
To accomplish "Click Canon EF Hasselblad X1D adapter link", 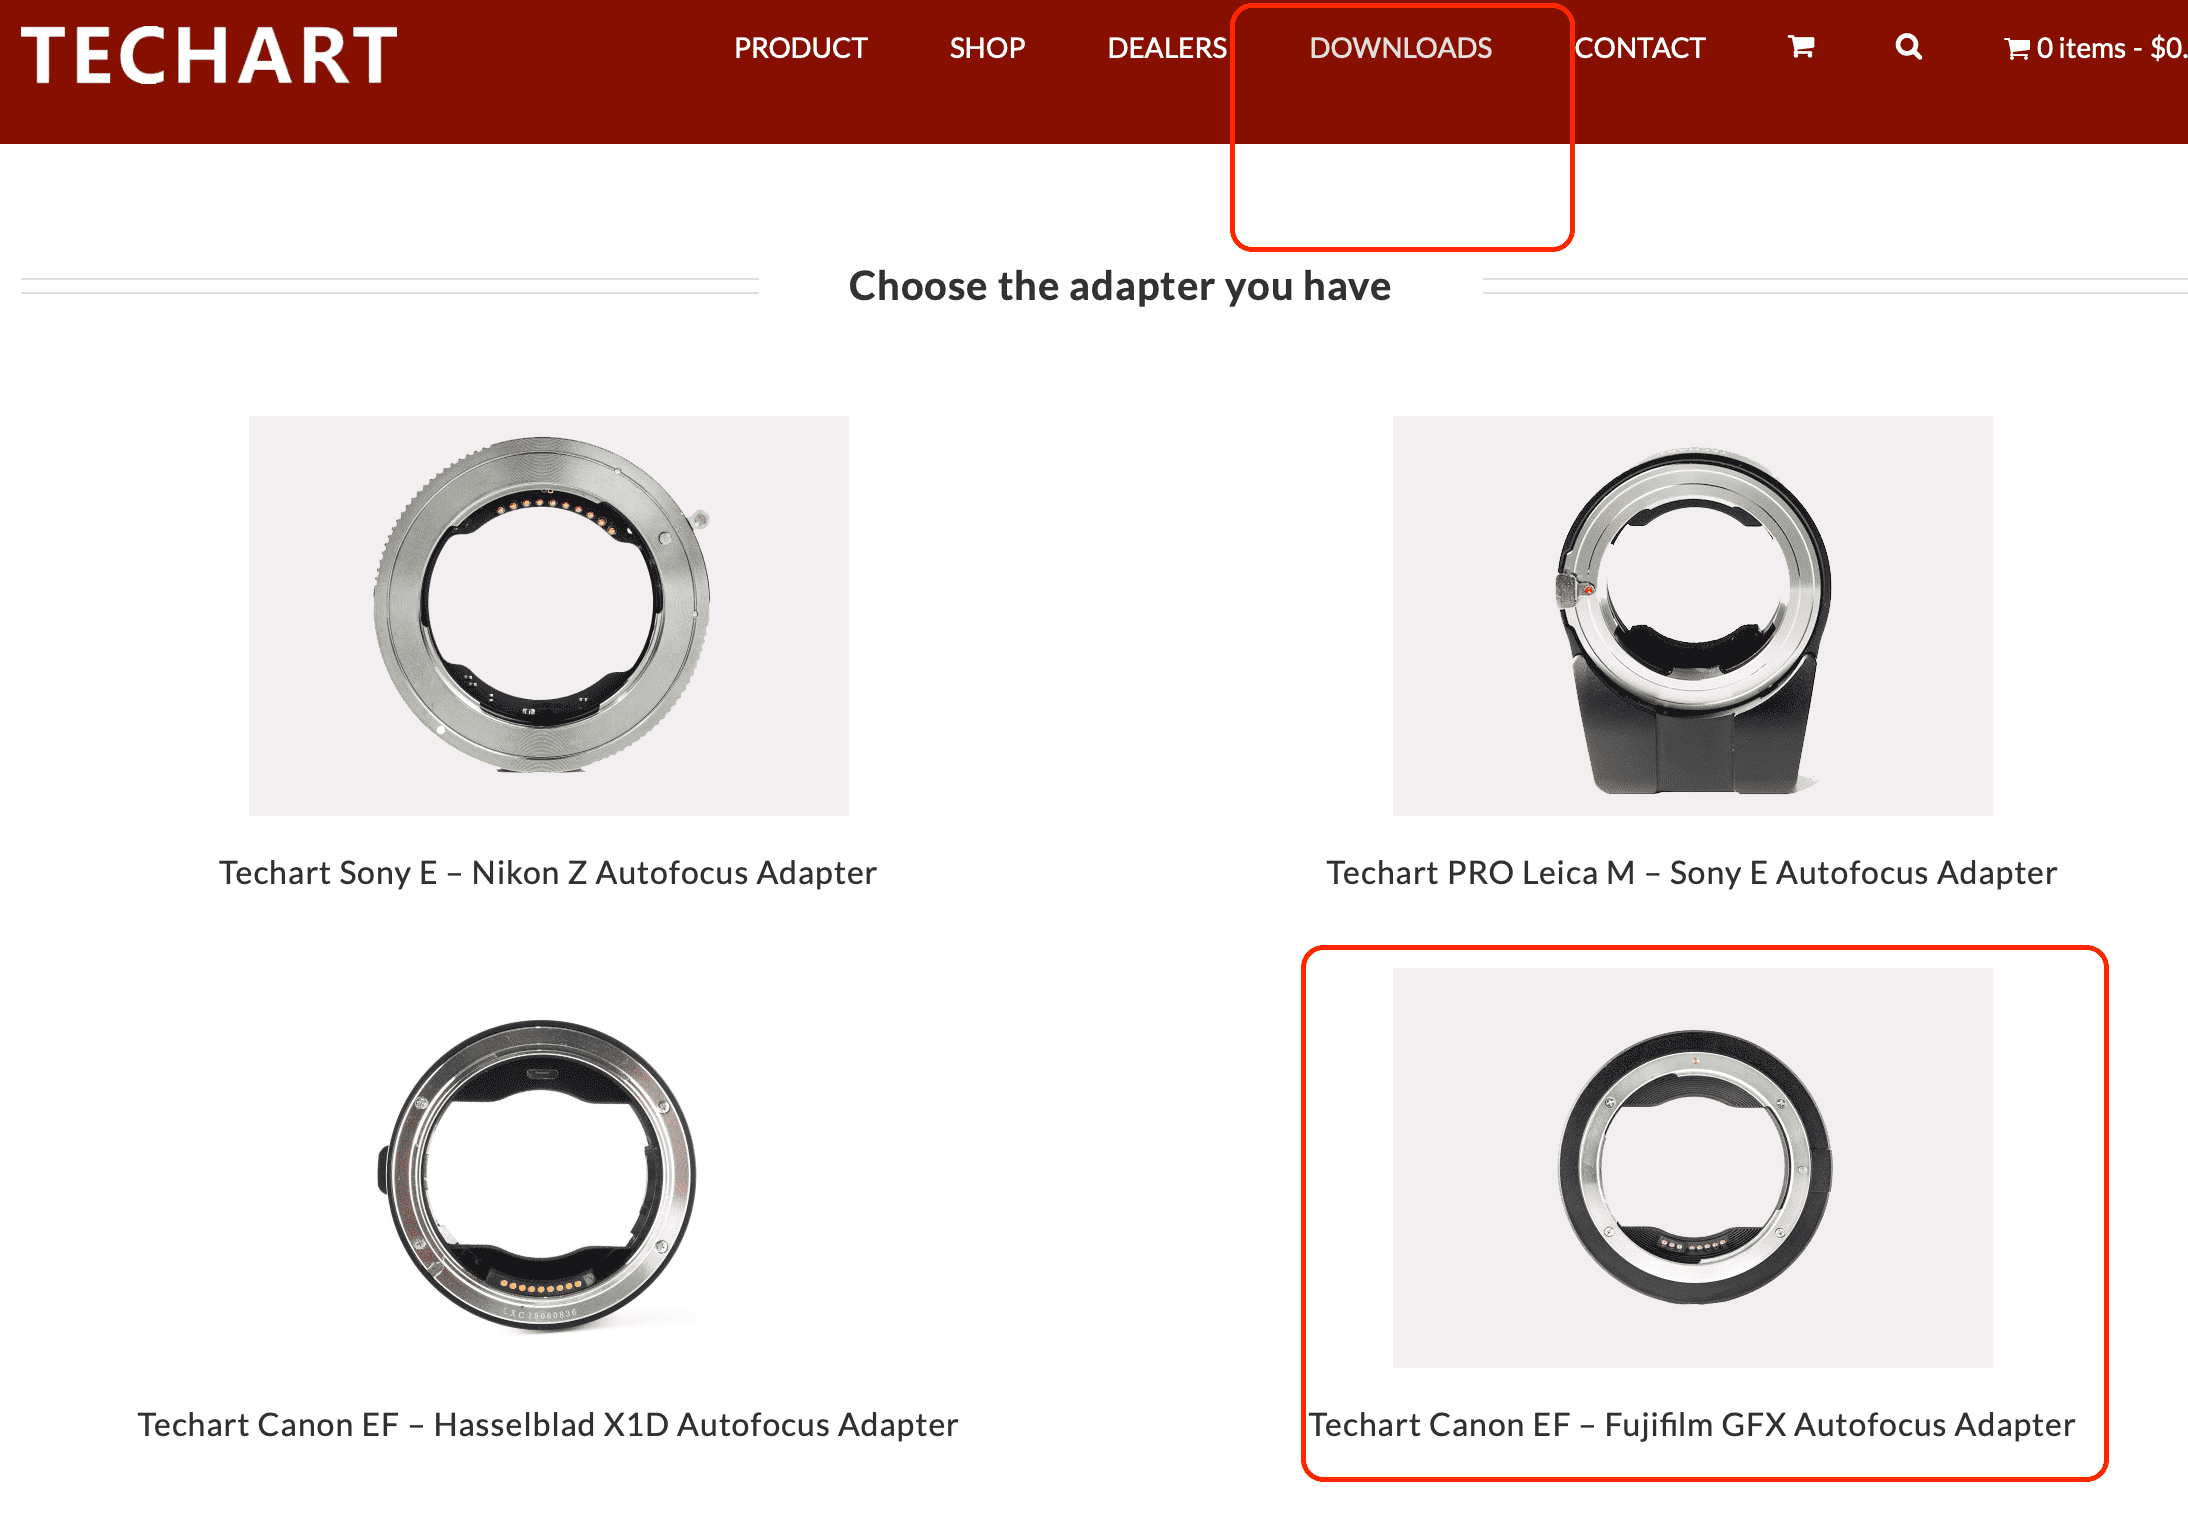I will (x=547, y=1422).
